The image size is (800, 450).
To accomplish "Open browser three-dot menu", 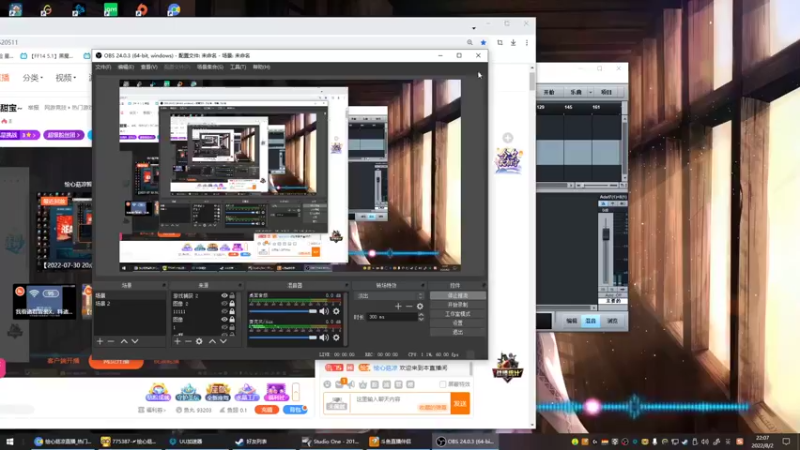I will [x=527, y=43].
